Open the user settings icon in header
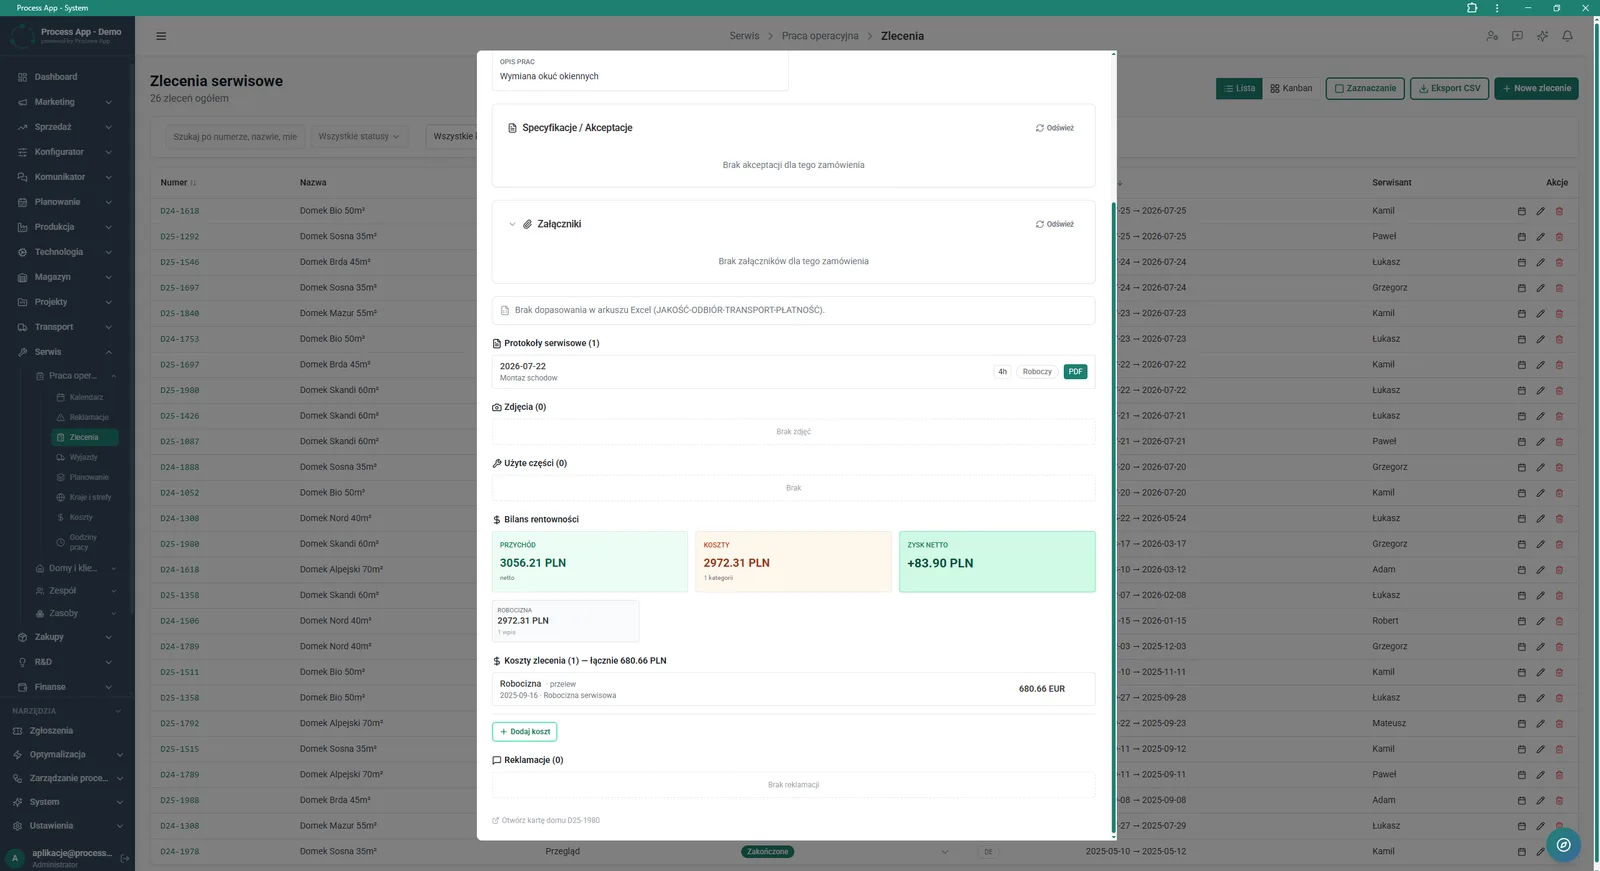The image size is (1600, 871). [1492, 36]
